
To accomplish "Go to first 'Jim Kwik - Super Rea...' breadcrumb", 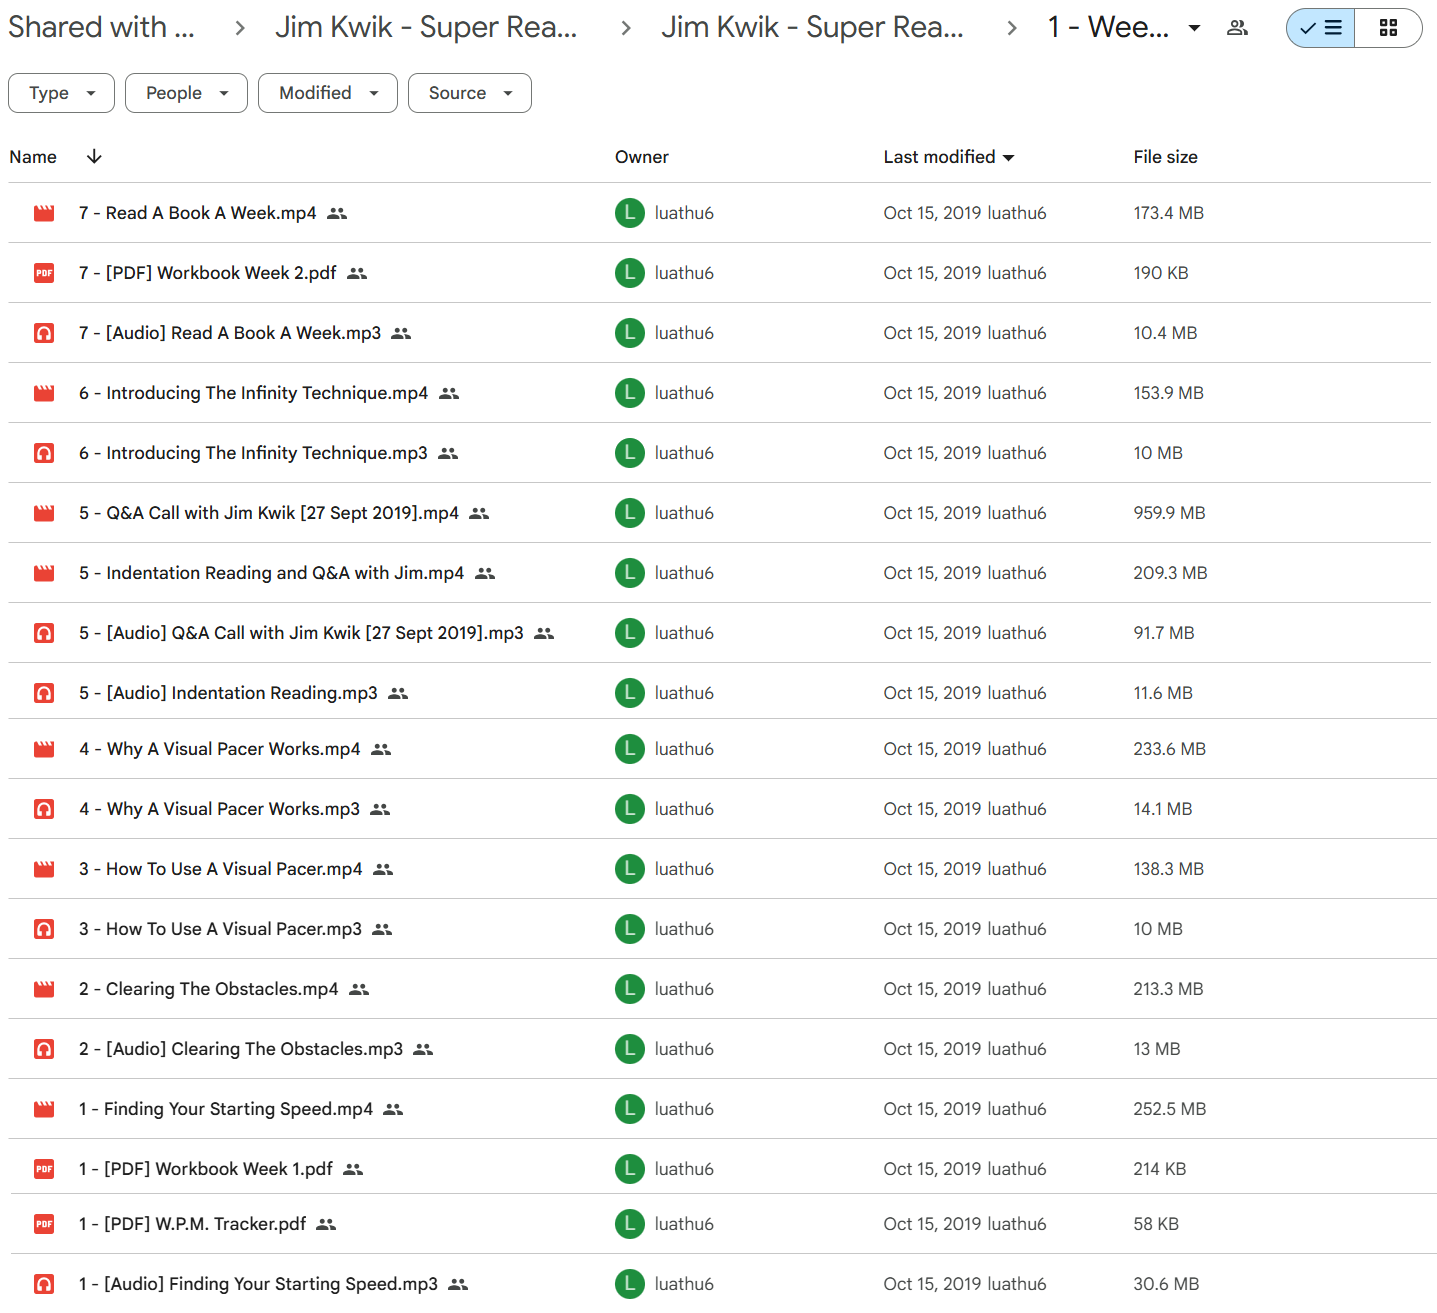I will [x=426, y=27].
